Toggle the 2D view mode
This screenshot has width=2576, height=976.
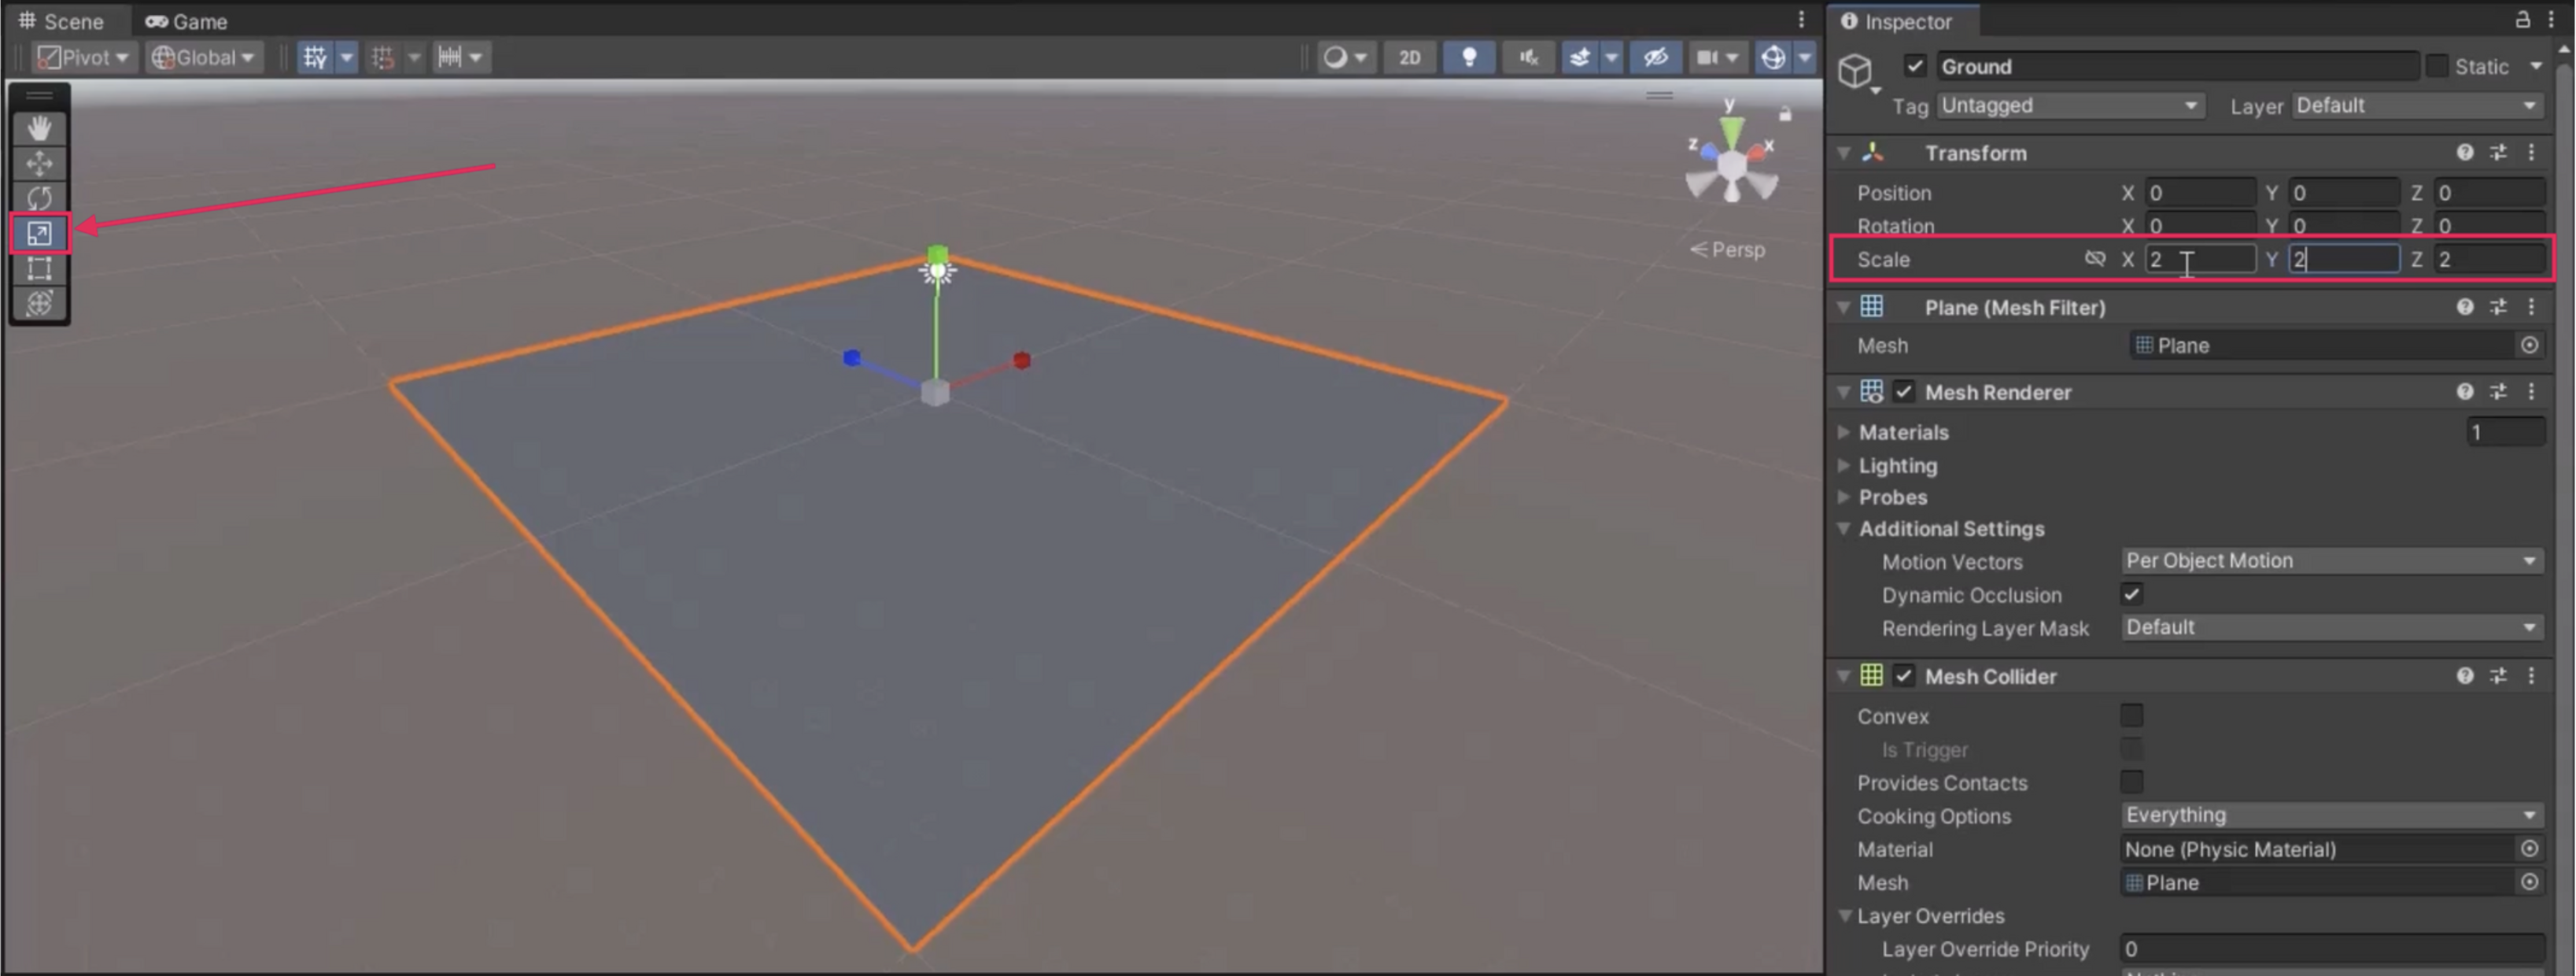pyautogui.click(x=1409, y=57)
